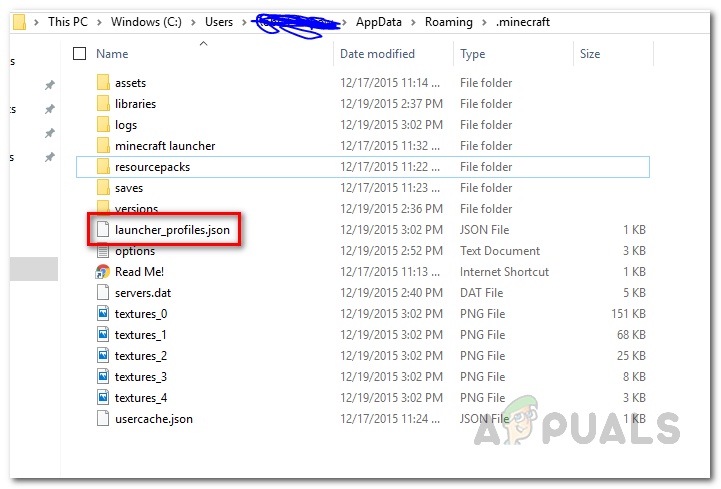Open the chevron after AppData
Image resolution: width=721 pixels, height=489 pixels.
413,22
